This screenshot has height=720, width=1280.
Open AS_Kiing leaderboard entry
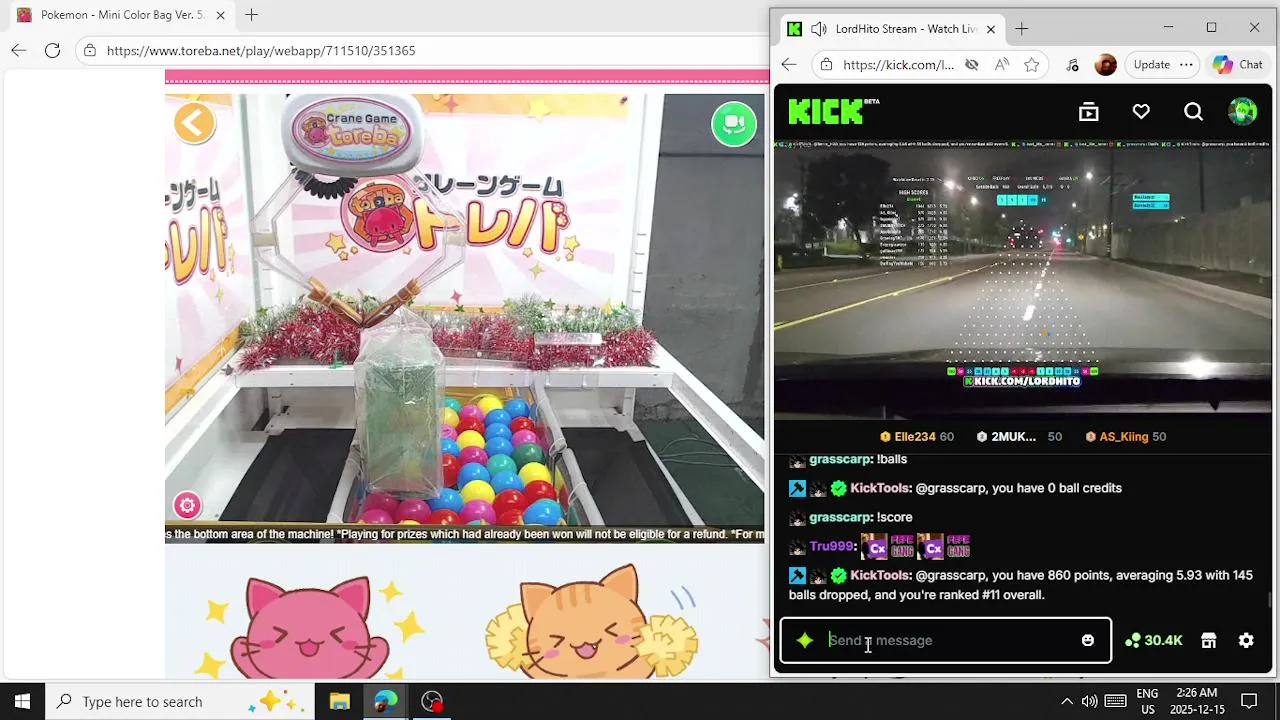[x=1125, y=437]
